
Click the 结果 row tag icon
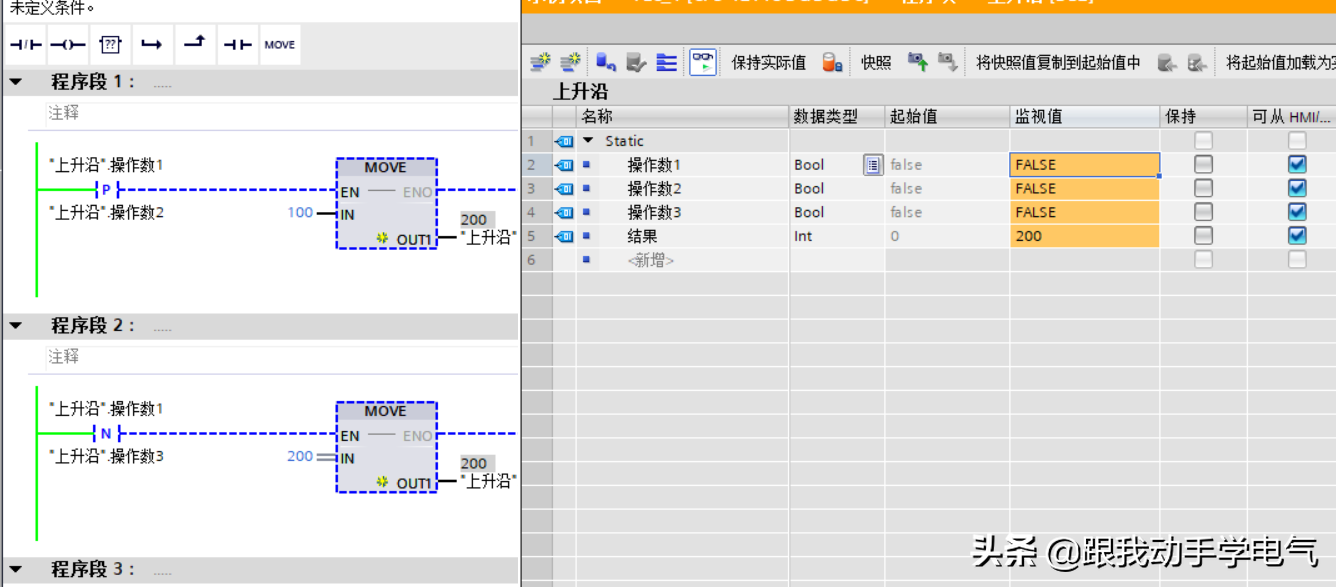tap(565, 236)
